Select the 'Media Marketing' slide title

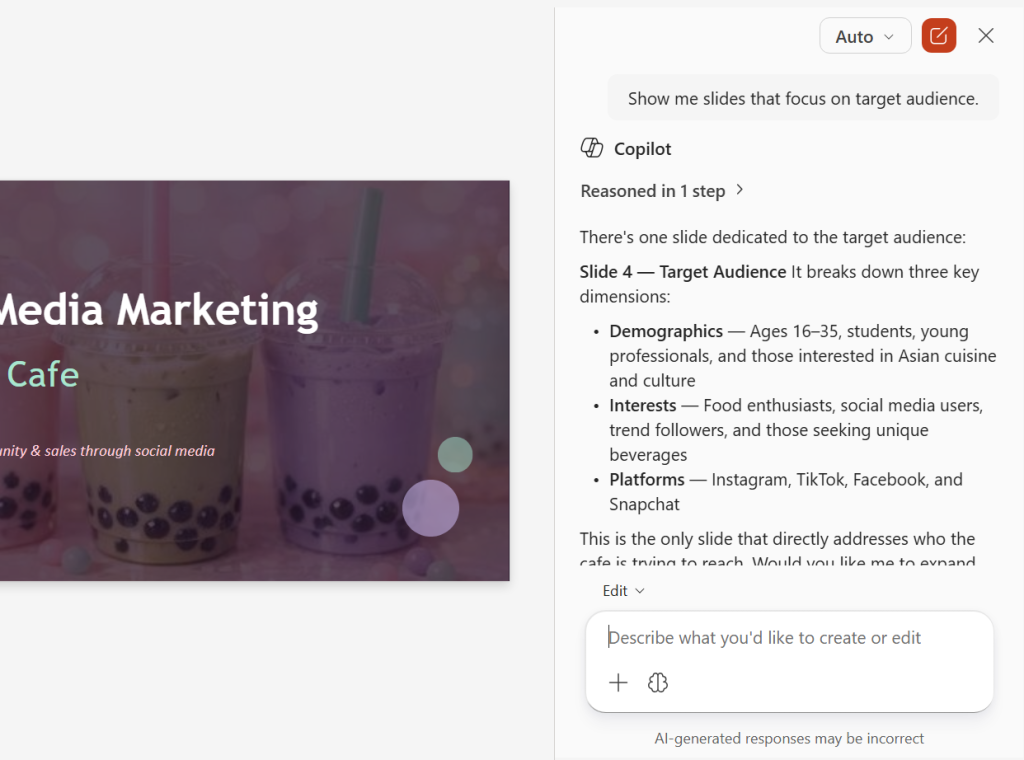(x=159, y=309)
